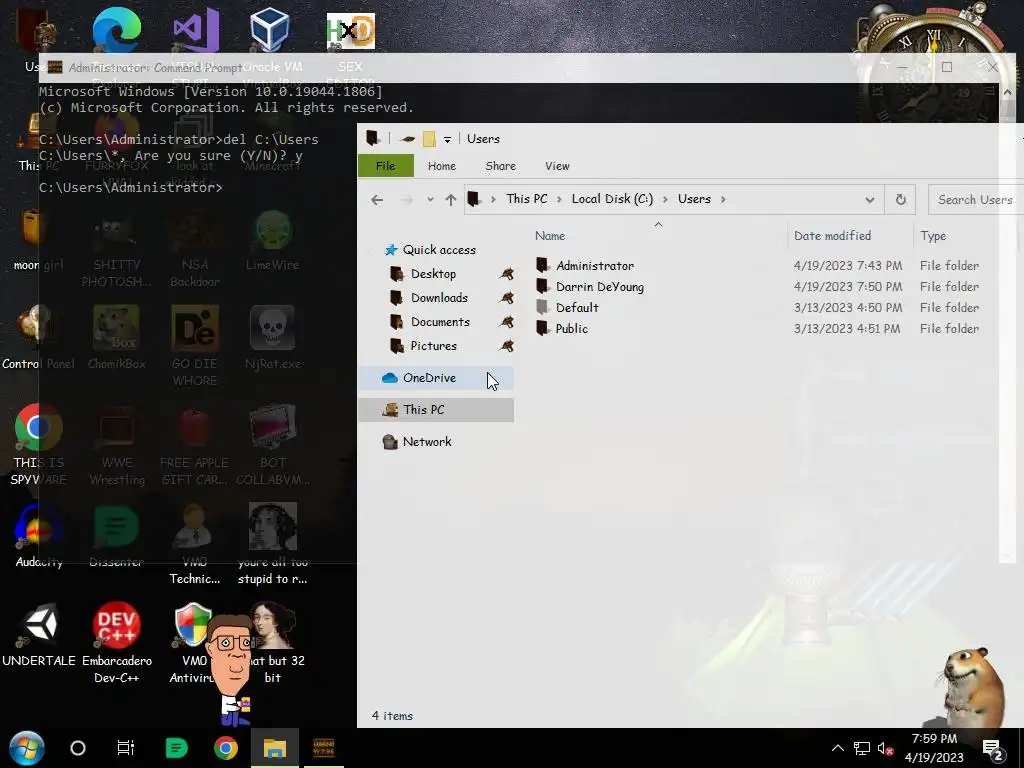Open Quick Access toolbar customize dropdown
The height and width of the screenshot is (768, 1024).
pyautogui.click(x=447, y=139)
